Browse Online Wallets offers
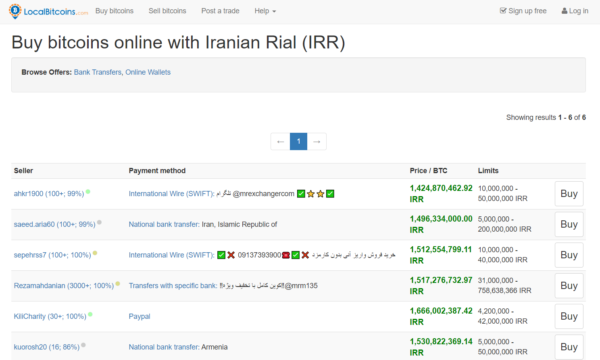This screenshot has height=360, width=600. pos(148,72)
